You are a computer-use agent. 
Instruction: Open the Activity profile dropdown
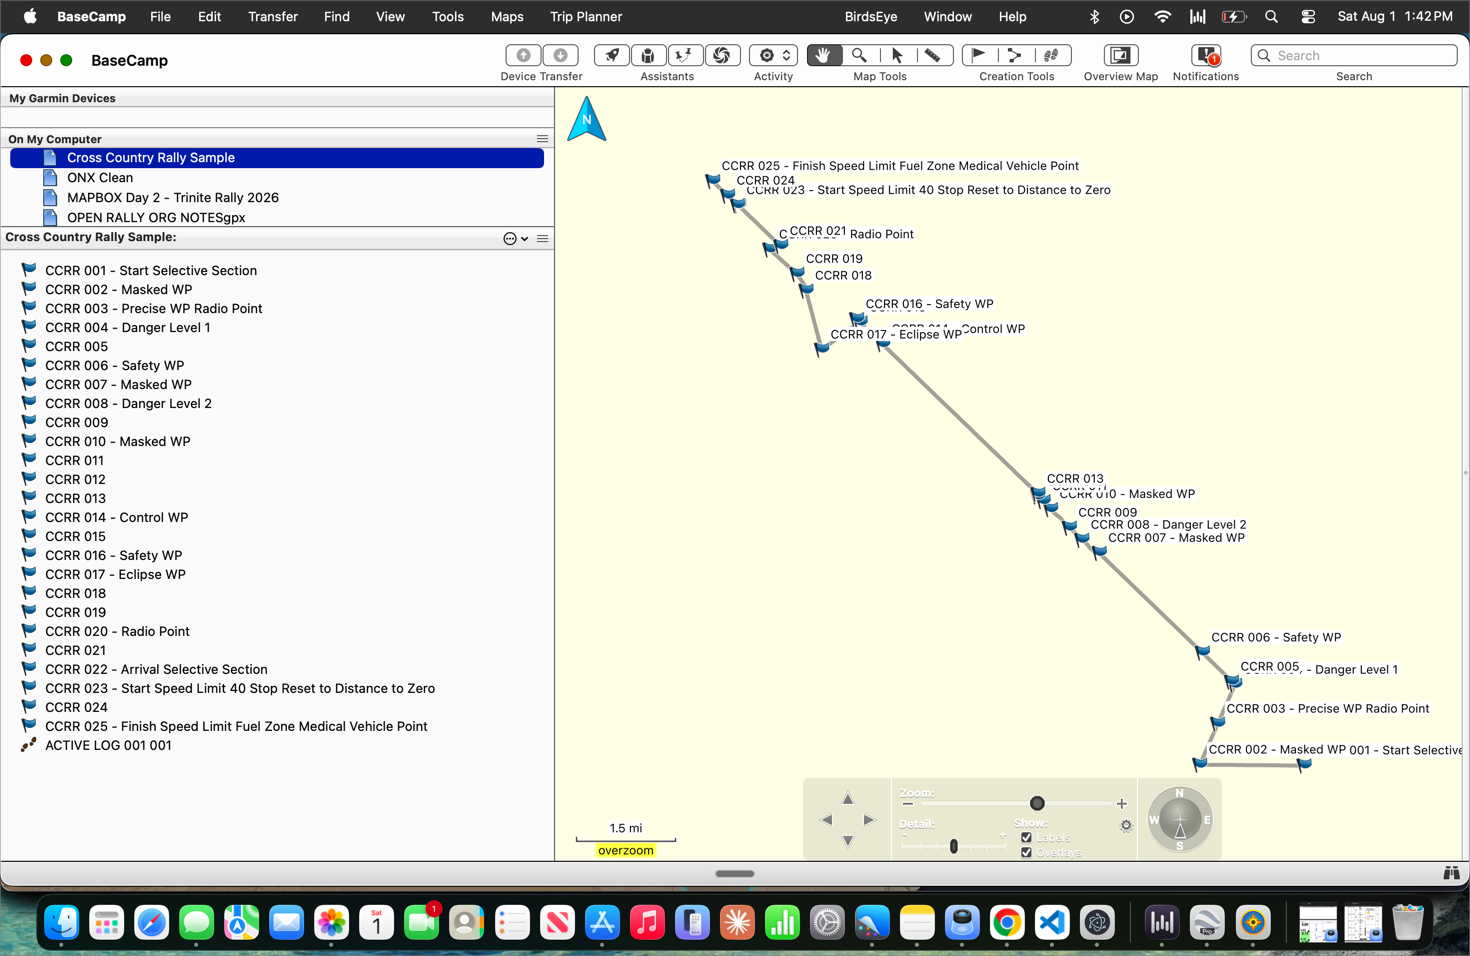click(773, 55)
